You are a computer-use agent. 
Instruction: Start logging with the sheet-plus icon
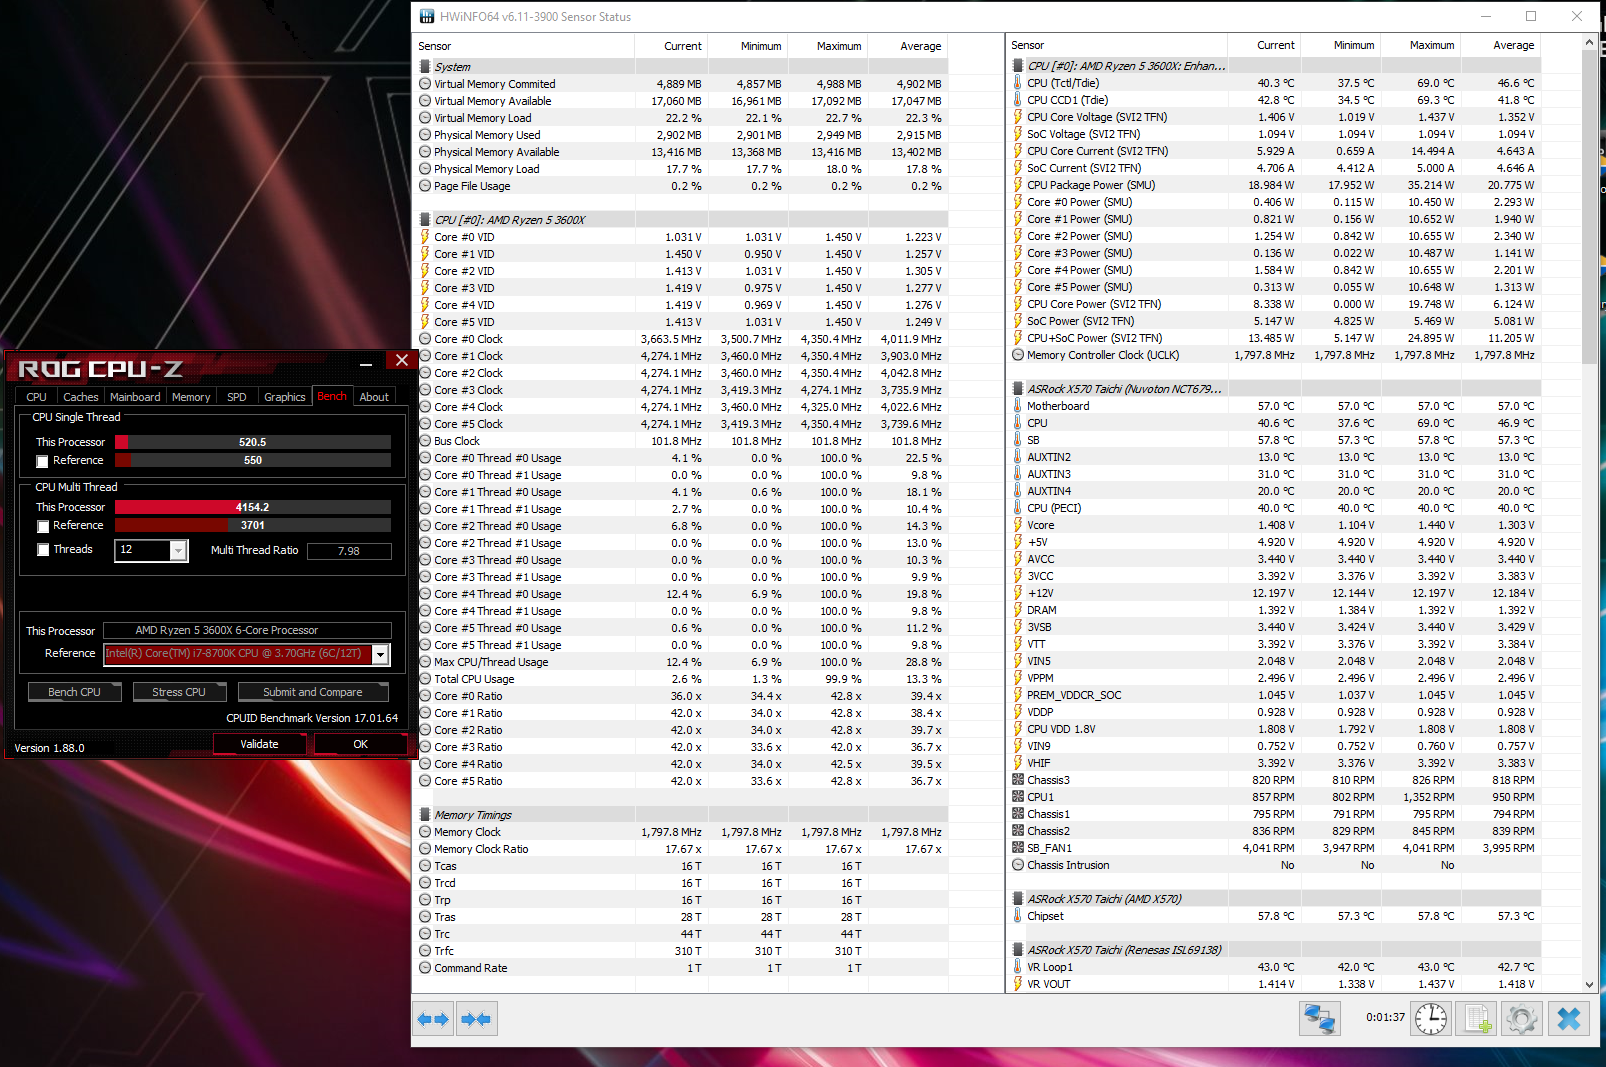(x=1478, y=1019)
